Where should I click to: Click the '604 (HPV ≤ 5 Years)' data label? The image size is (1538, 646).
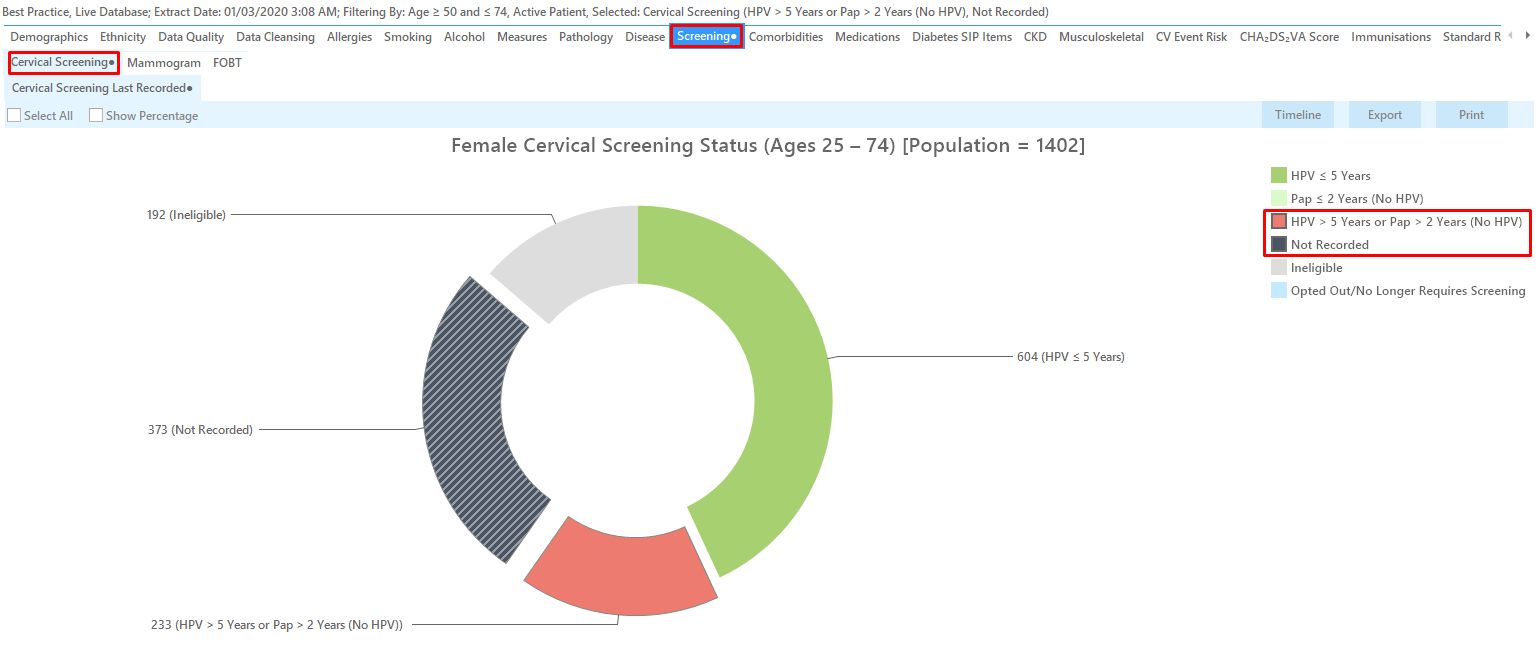[x=1071, y=357]
